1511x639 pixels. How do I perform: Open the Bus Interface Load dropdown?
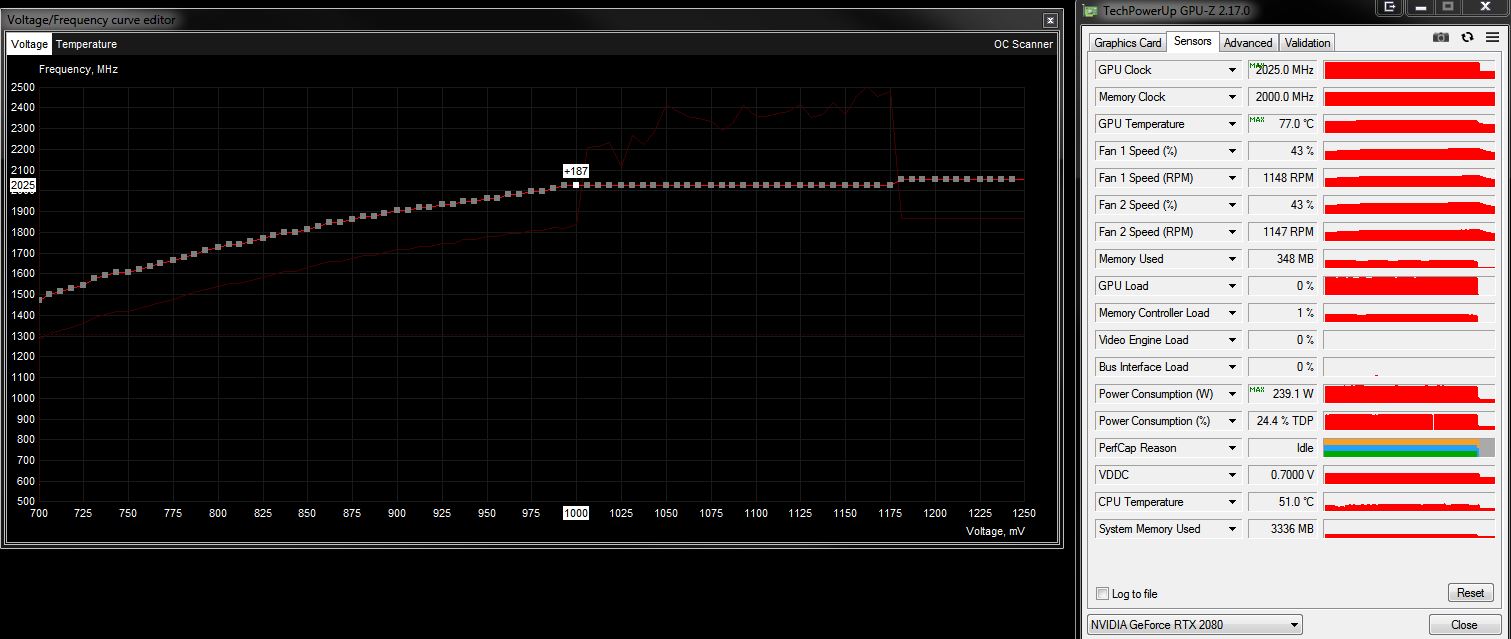tap(1233, 367)
